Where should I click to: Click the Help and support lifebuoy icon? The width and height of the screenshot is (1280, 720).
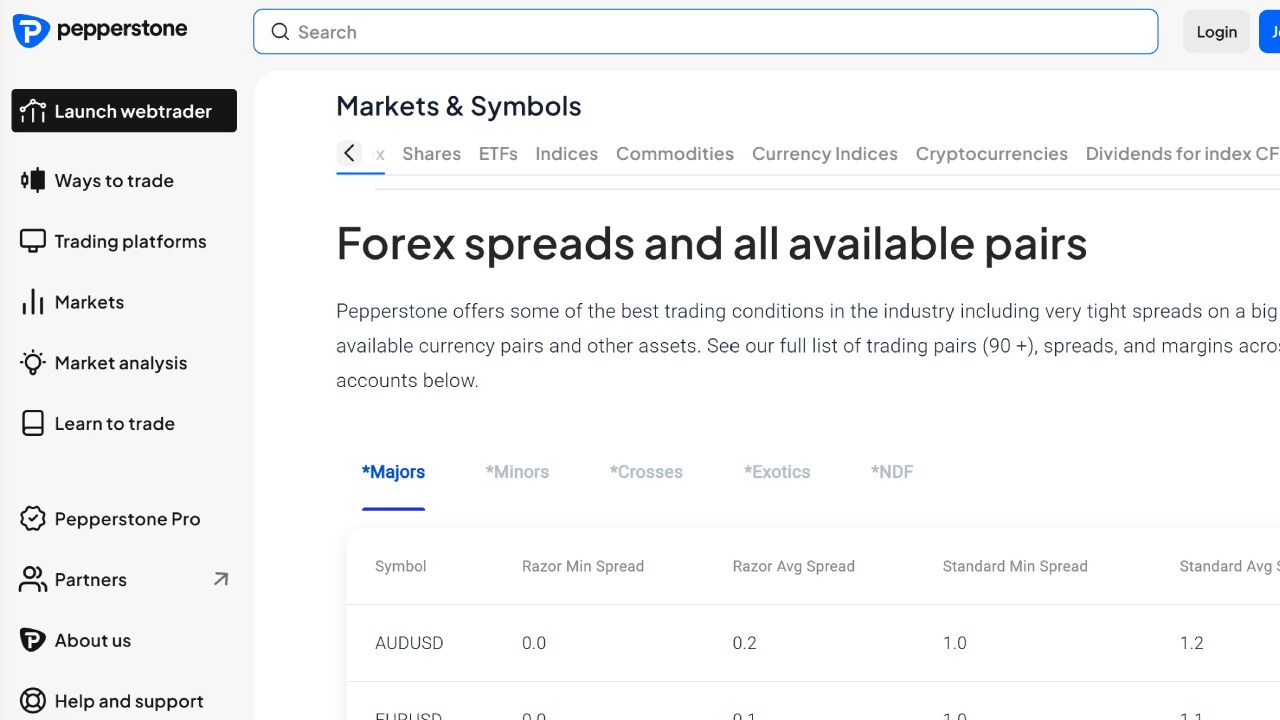[x=33, y=701]
